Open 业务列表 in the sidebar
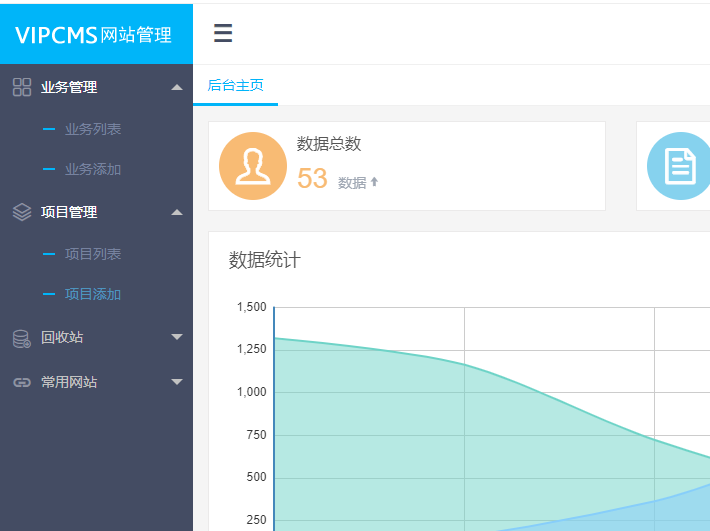710x531 pixels. point(93,129)
